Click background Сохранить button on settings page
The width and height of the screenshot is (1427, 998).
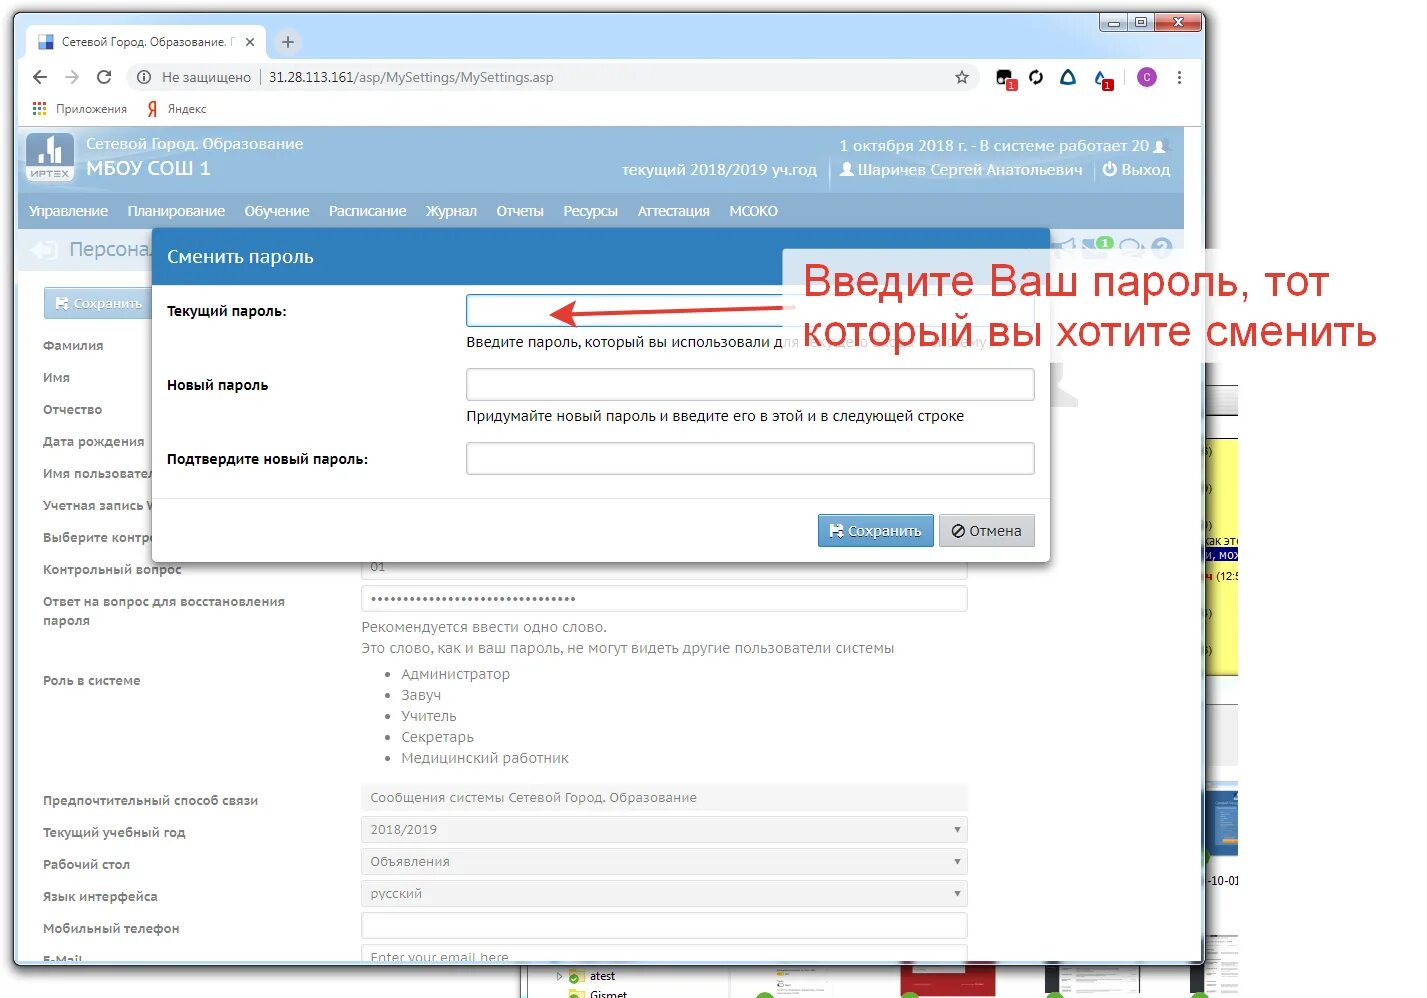97,303
